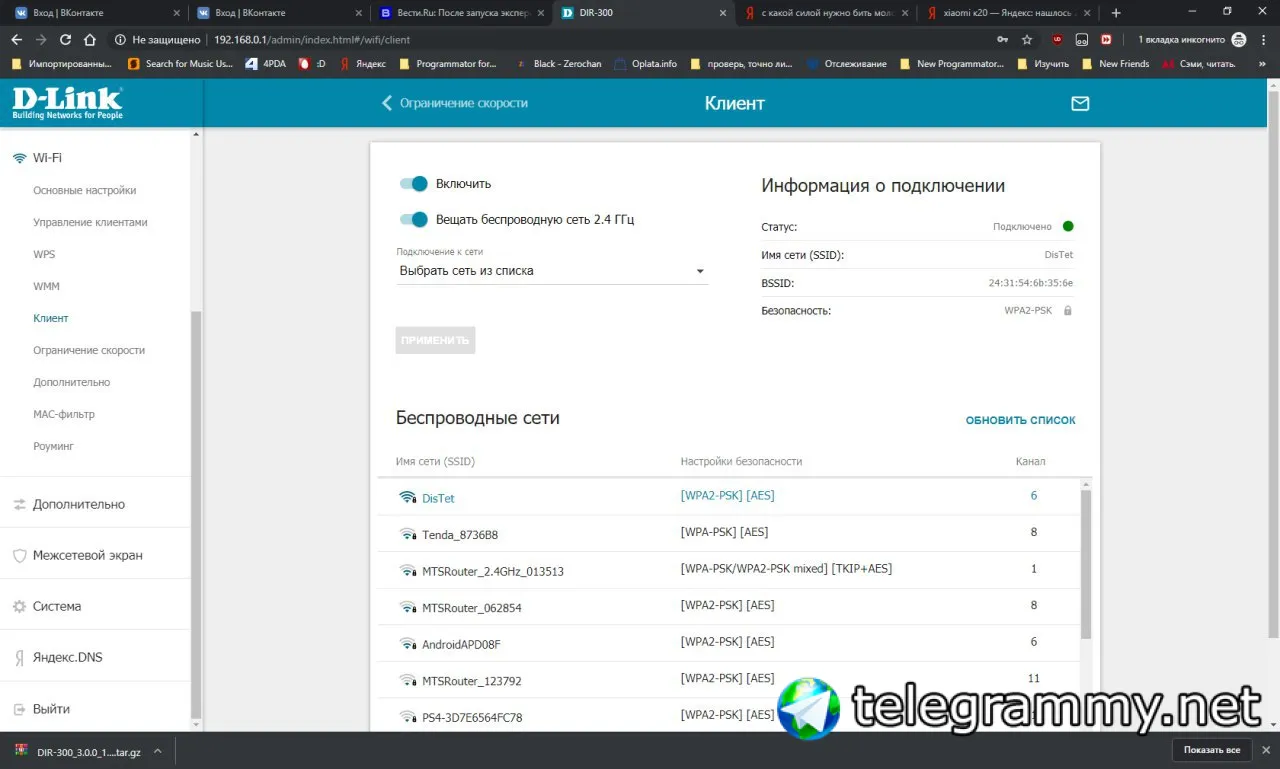This screenshot has width=1280, height=769.
Task: Click the incognito profile icon
Action: [1239, 40]
